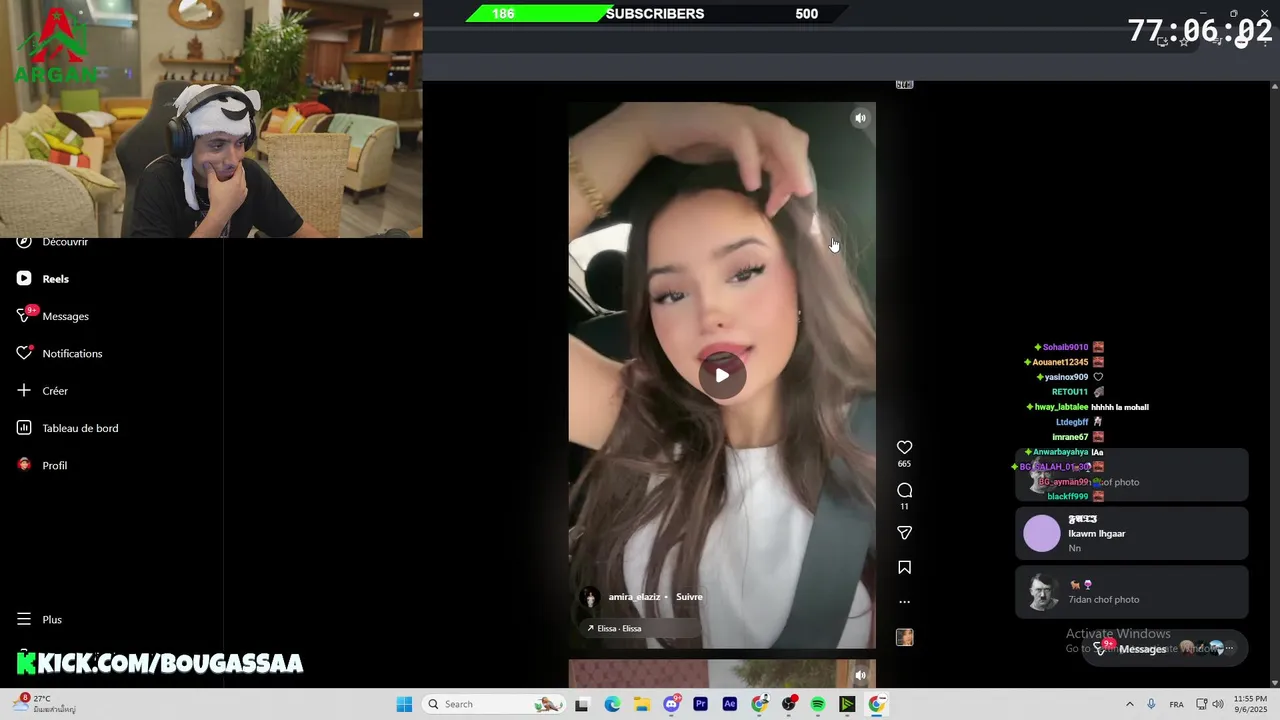The width and height of the screenshot is (1280, 720).
Task: Open the reel's three-dot more options
Action: click(904, 602)
